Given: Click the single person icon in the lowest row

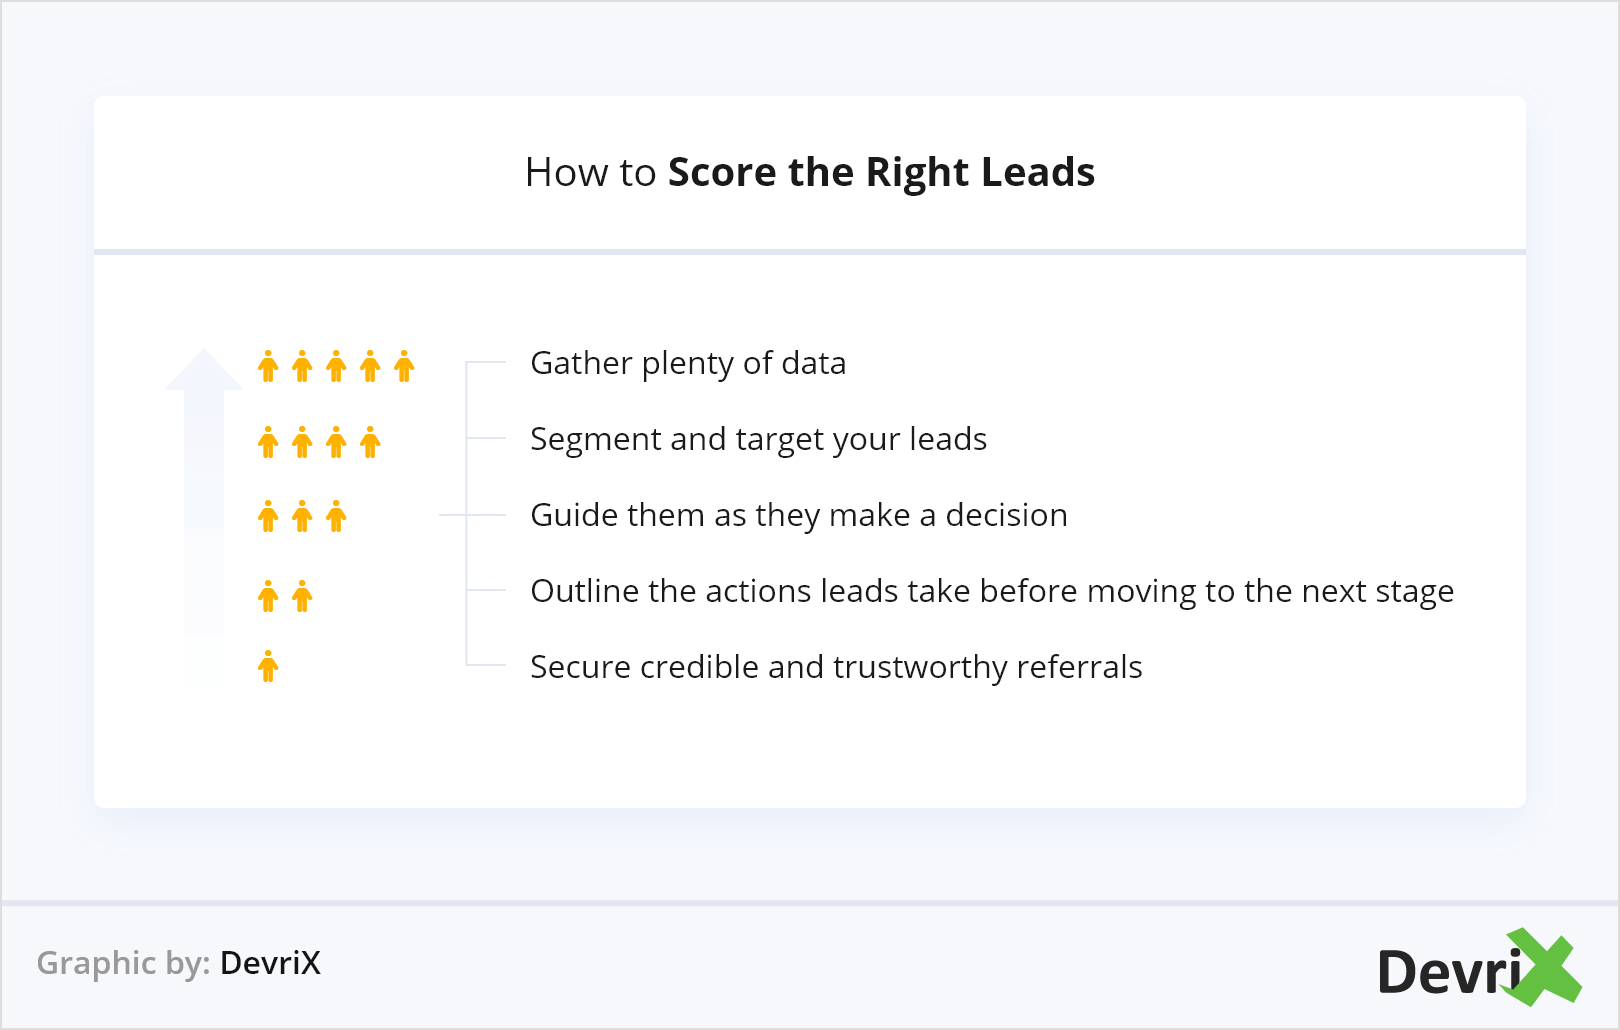Looking at the screenshot, I should click(x=268, y=666).
